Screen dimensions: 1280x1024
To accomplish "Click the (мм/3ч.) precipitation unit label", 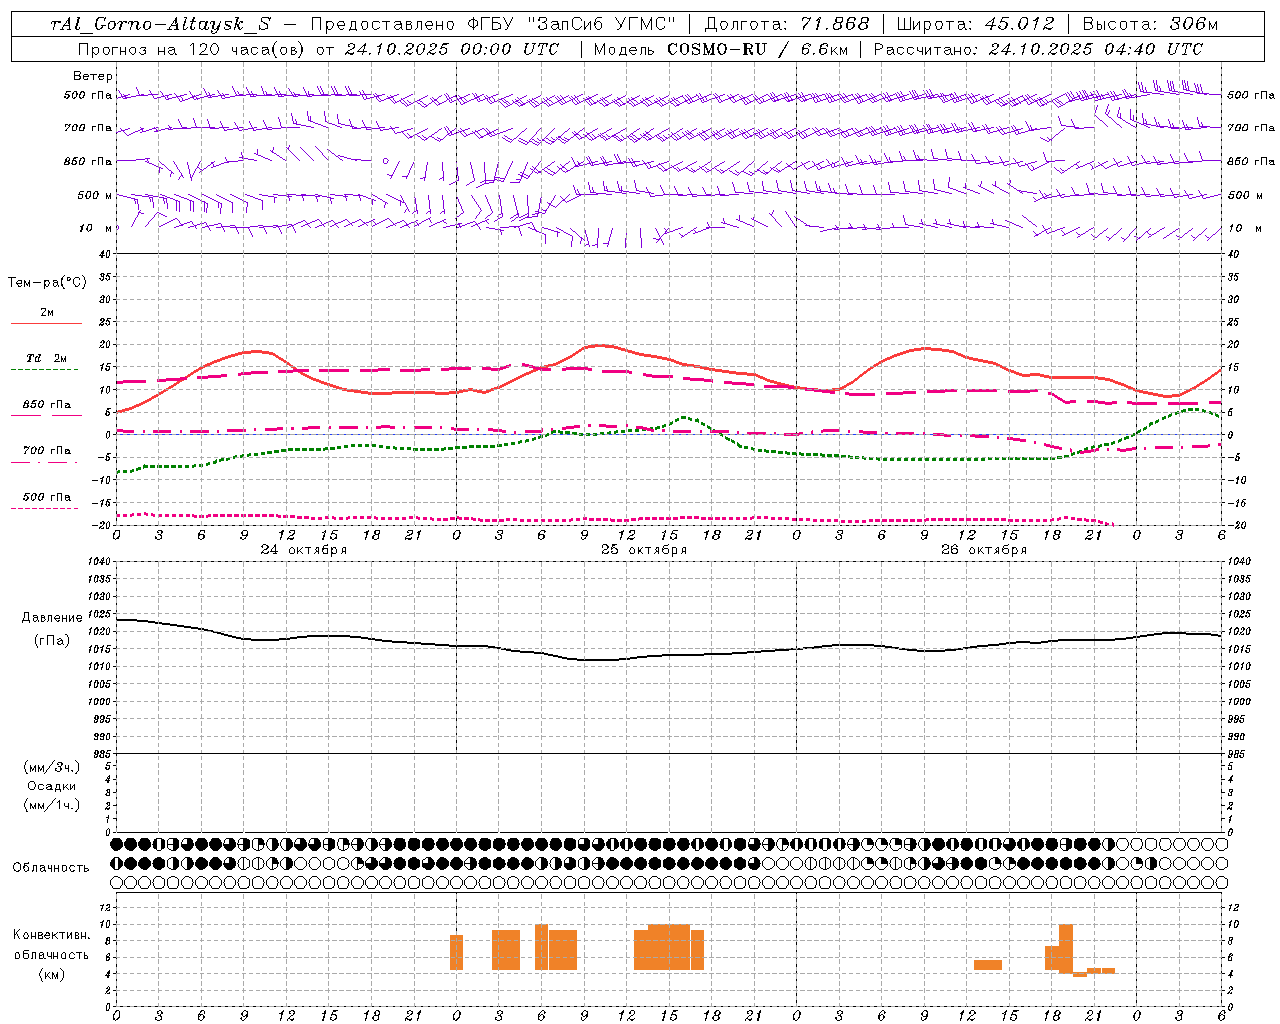I will pyautogui.click(x=52, y=767).
